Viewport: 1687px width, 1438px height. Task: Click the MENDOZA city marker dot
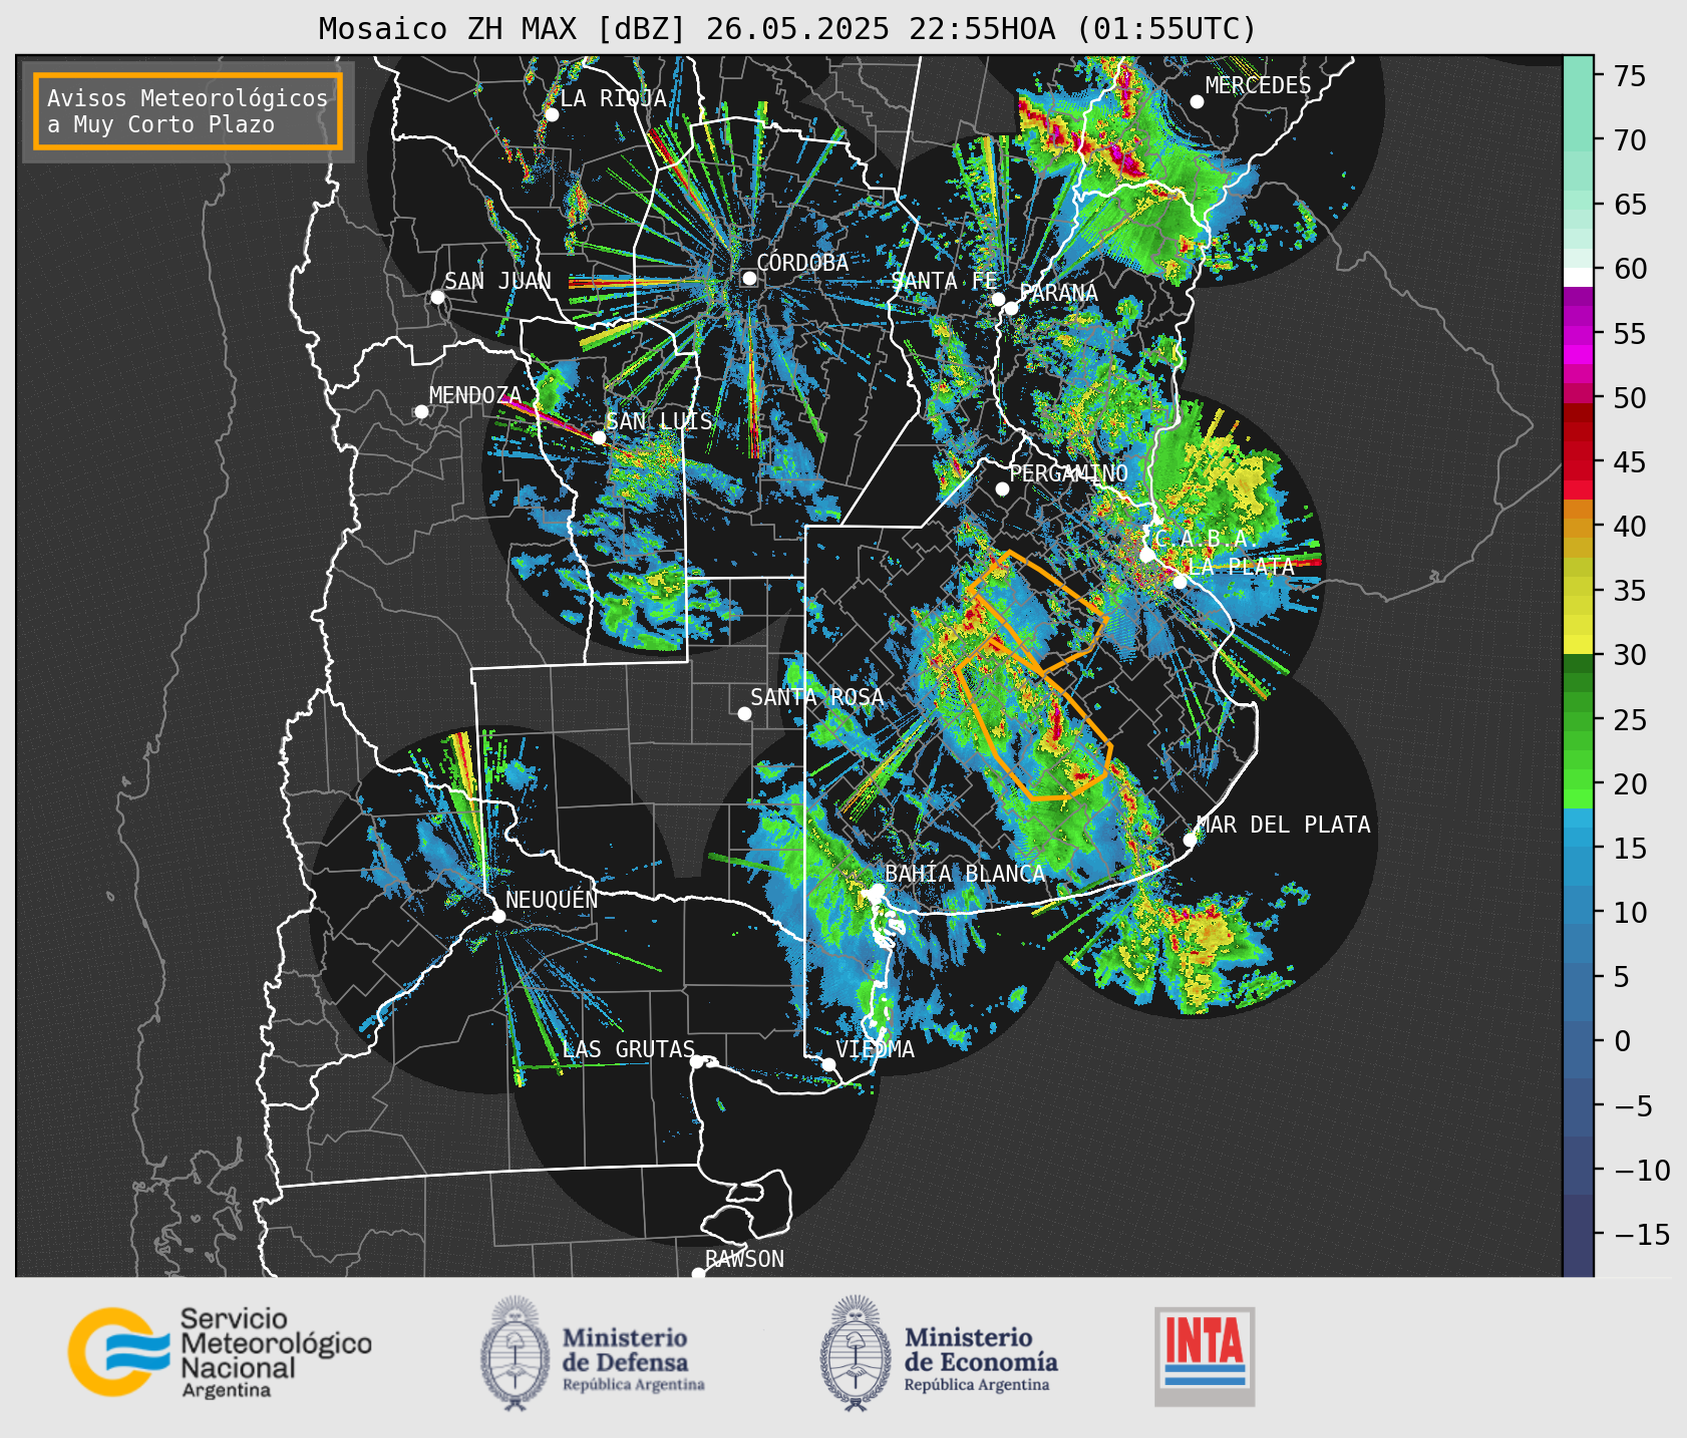(x=421, y=412)
